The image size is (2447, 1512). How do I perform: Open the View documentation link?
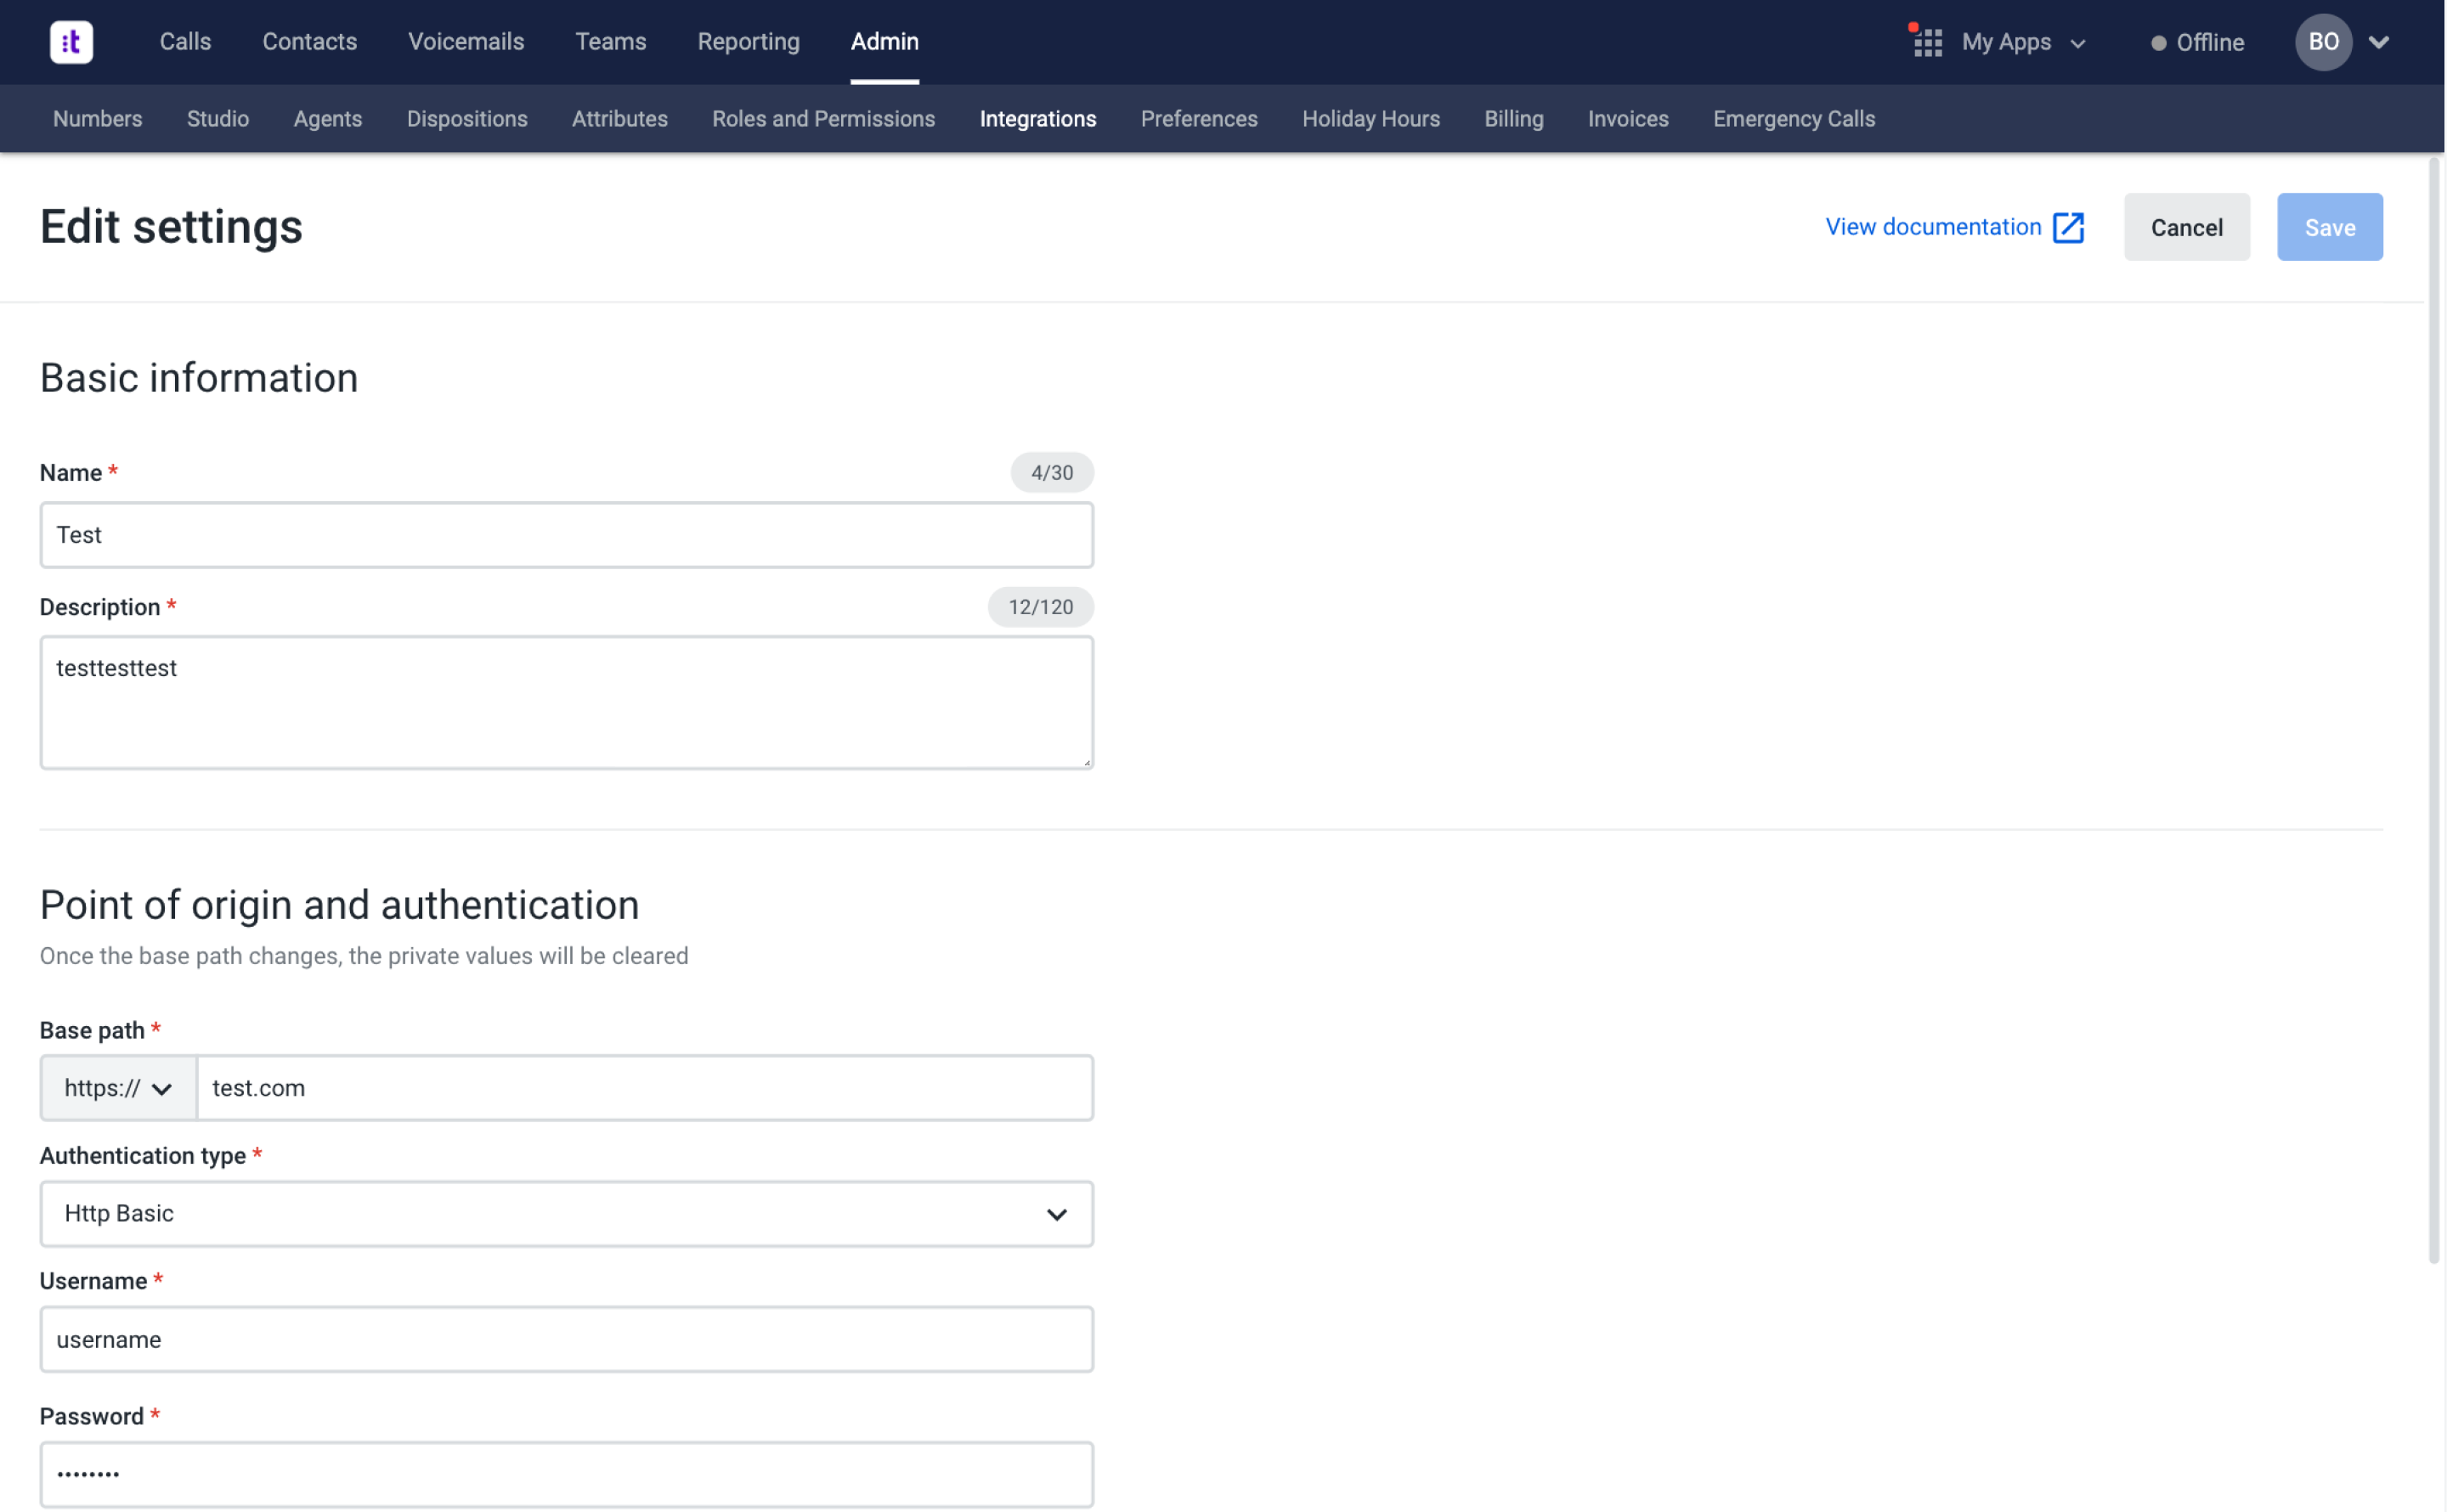tap(1932, 227)
